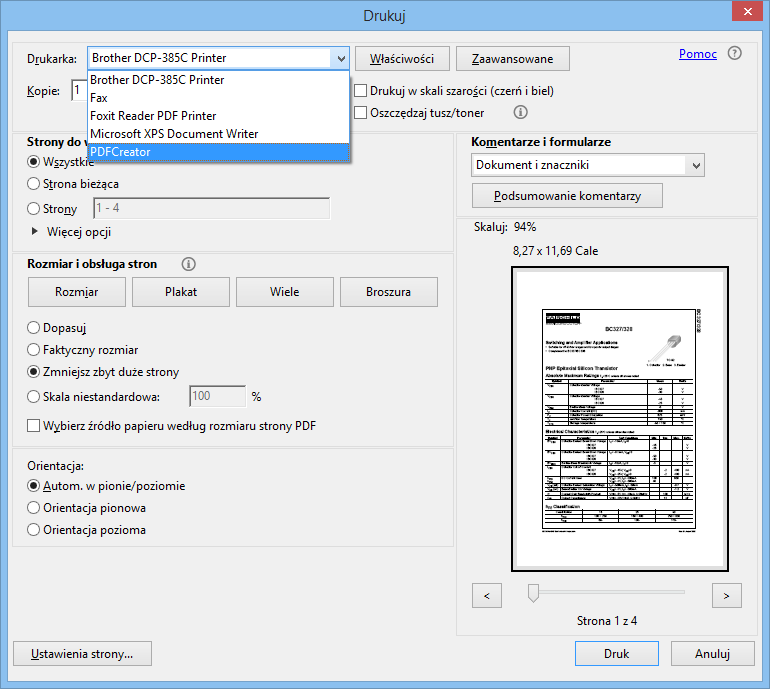Image resolution: width=770 pixels, height=689 pixels.
Task: Click the page preview slider handle
Action: pos(533,593)
